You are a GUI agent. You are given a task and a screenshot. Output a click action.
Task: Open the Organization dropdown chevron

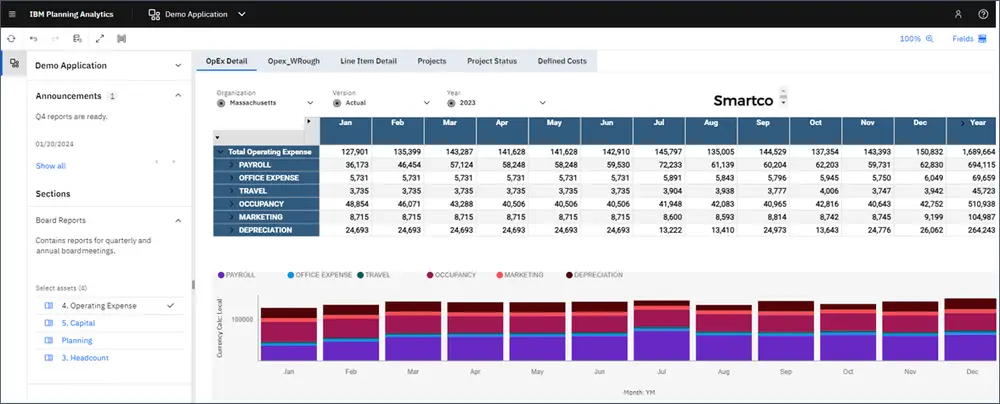[311, 102]
